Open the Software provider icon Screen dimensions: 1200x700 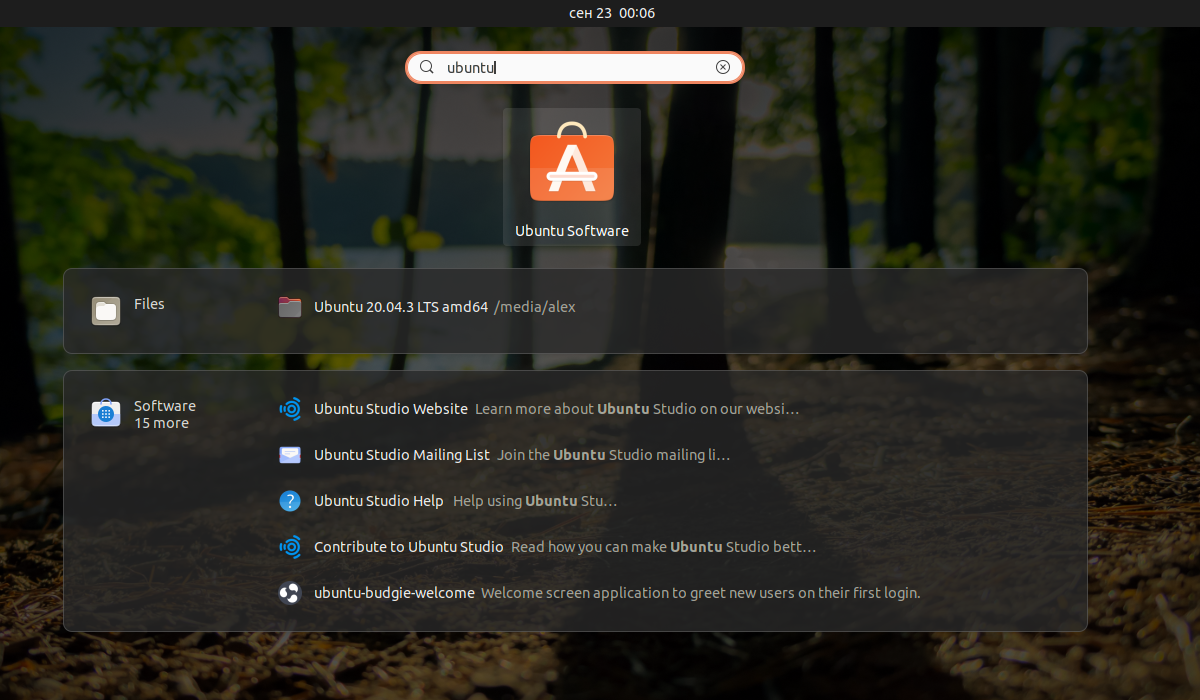point(106,413)
